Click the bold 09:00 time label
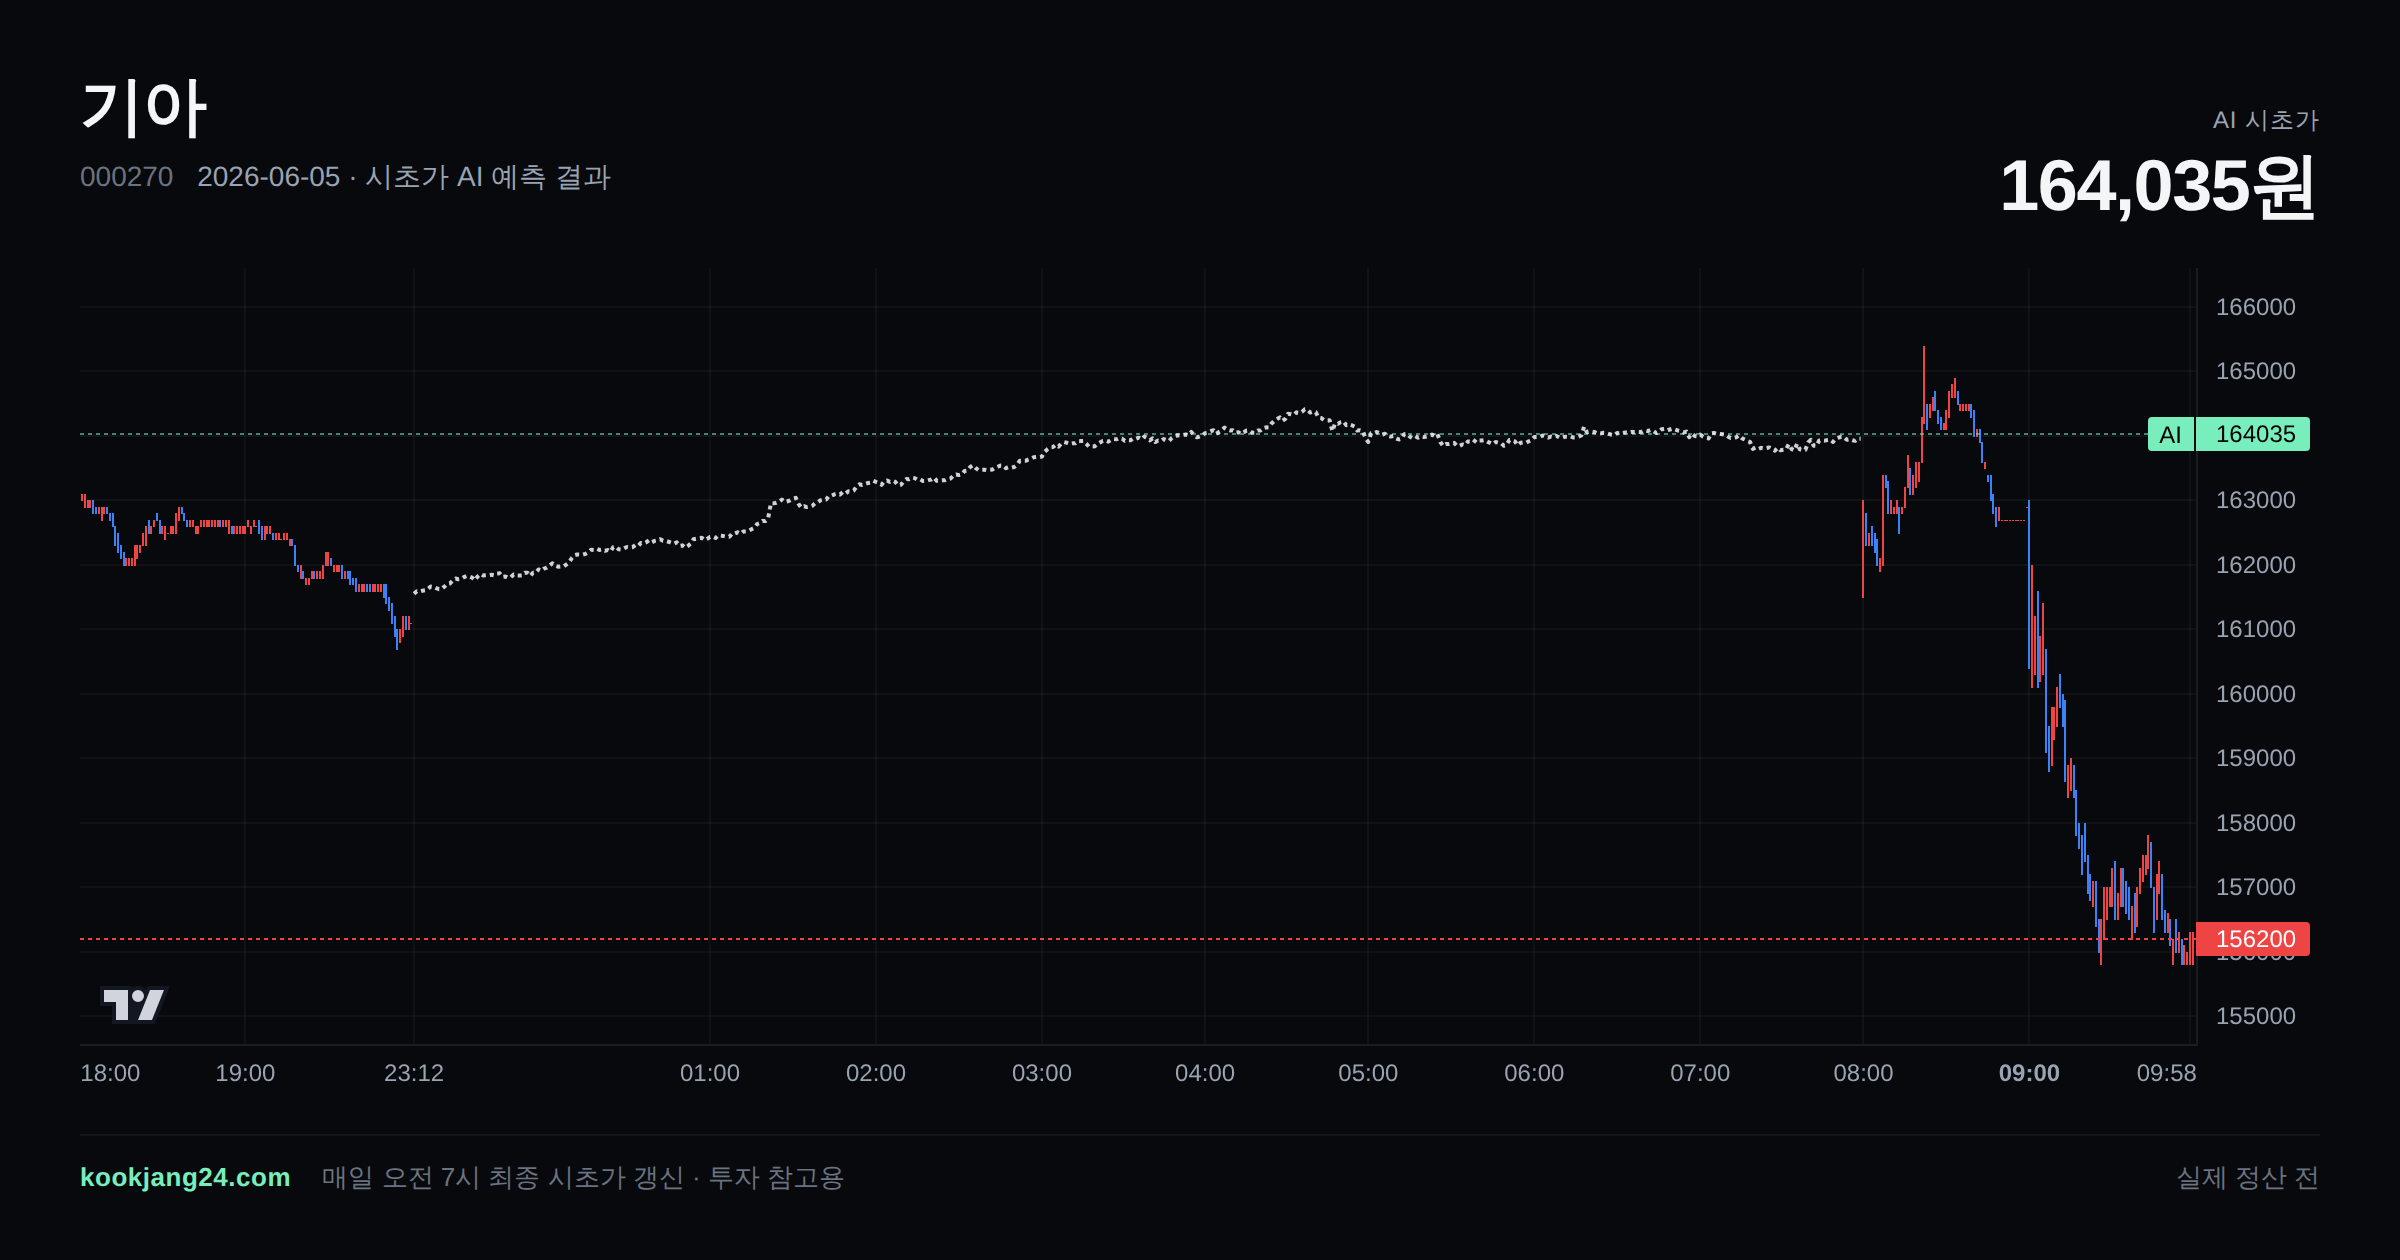The width and height of the screenshot is (2400, 1260). [2029, 1073]
